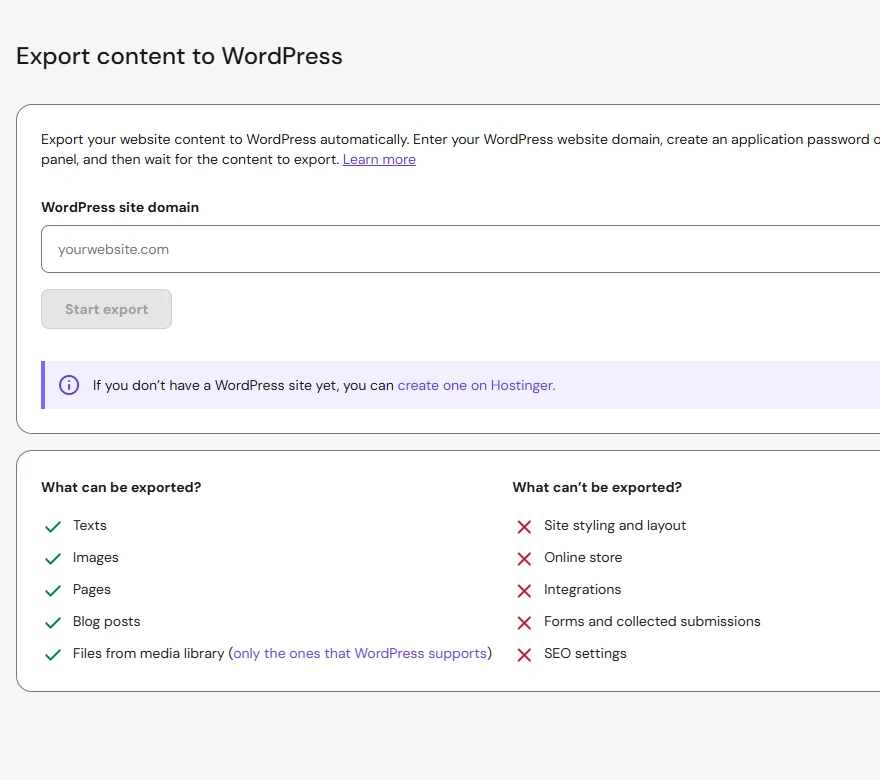The image size is (880, 780).
Task: Click Forms and collected submissions text
Action: pyautogui.click(x=652, y=621)
